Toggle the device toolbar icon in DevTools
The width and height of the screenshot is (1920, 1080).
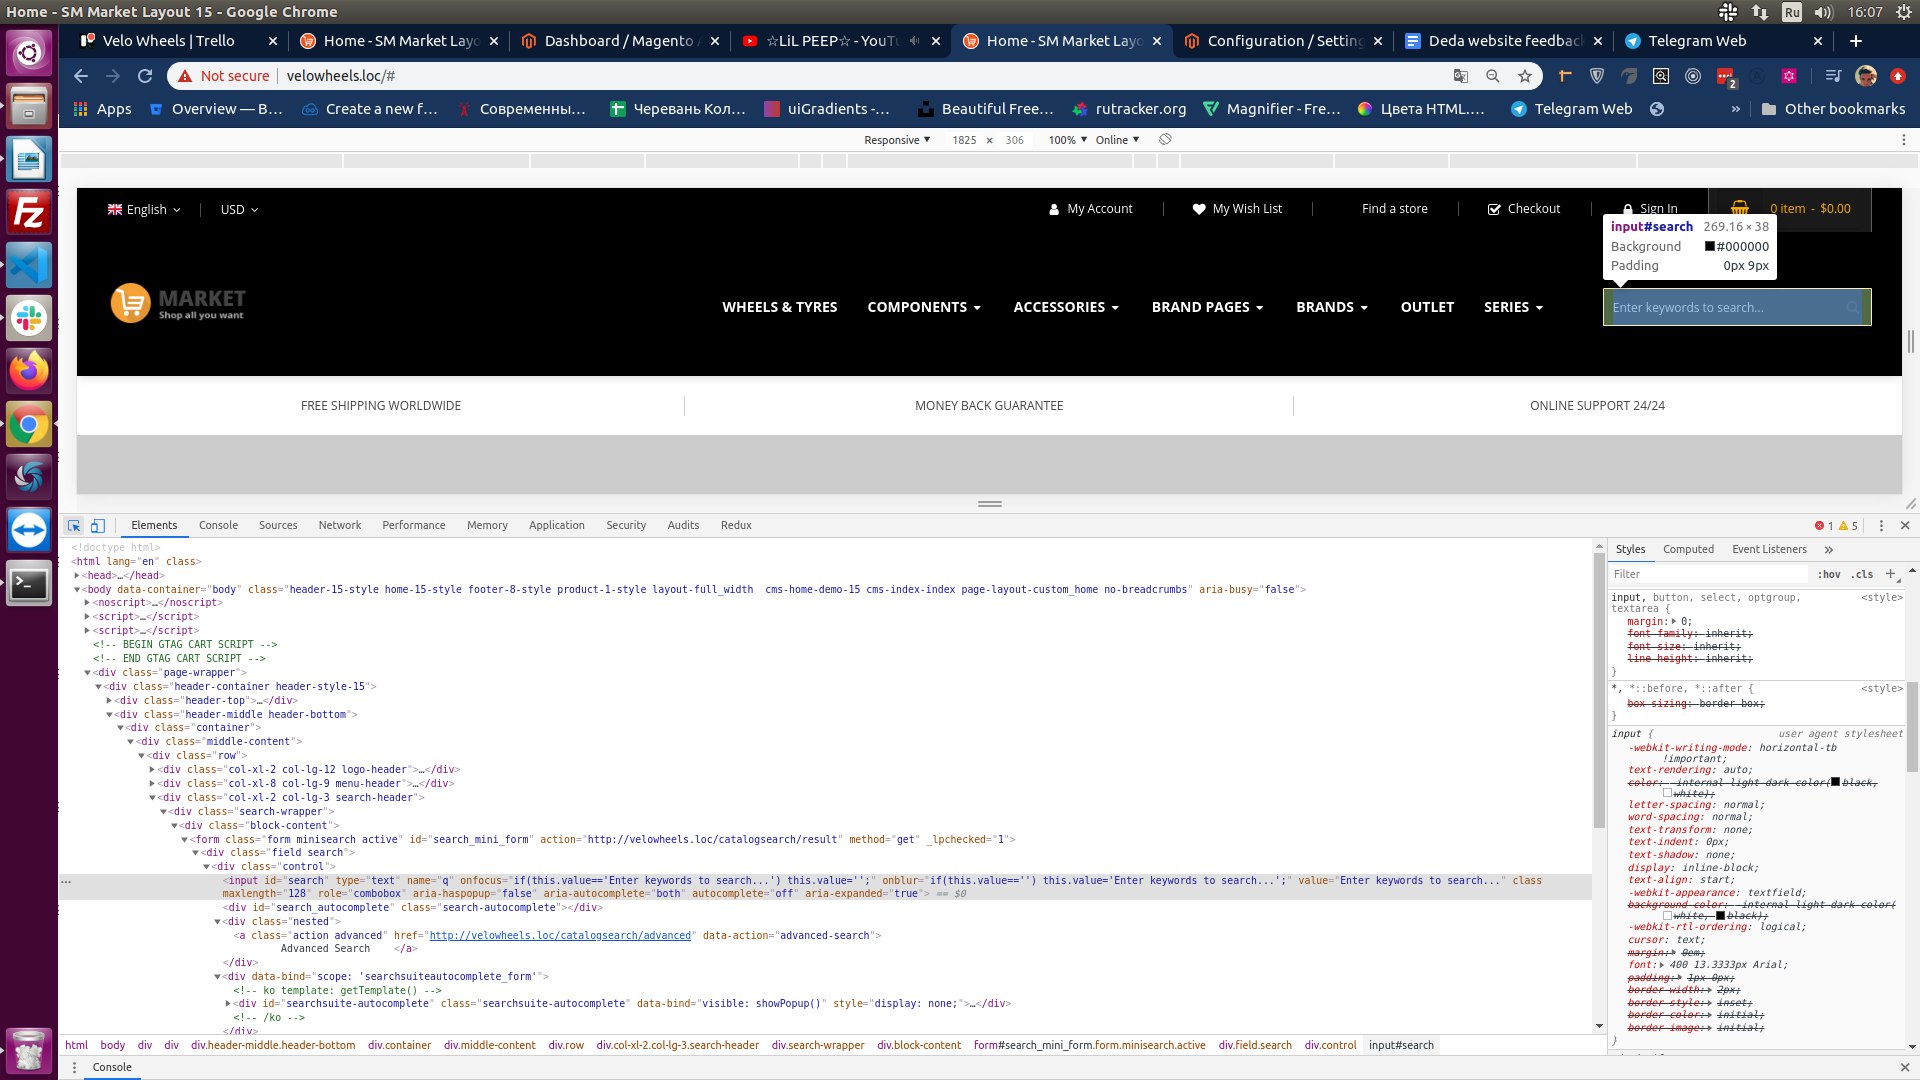[98, 525]
